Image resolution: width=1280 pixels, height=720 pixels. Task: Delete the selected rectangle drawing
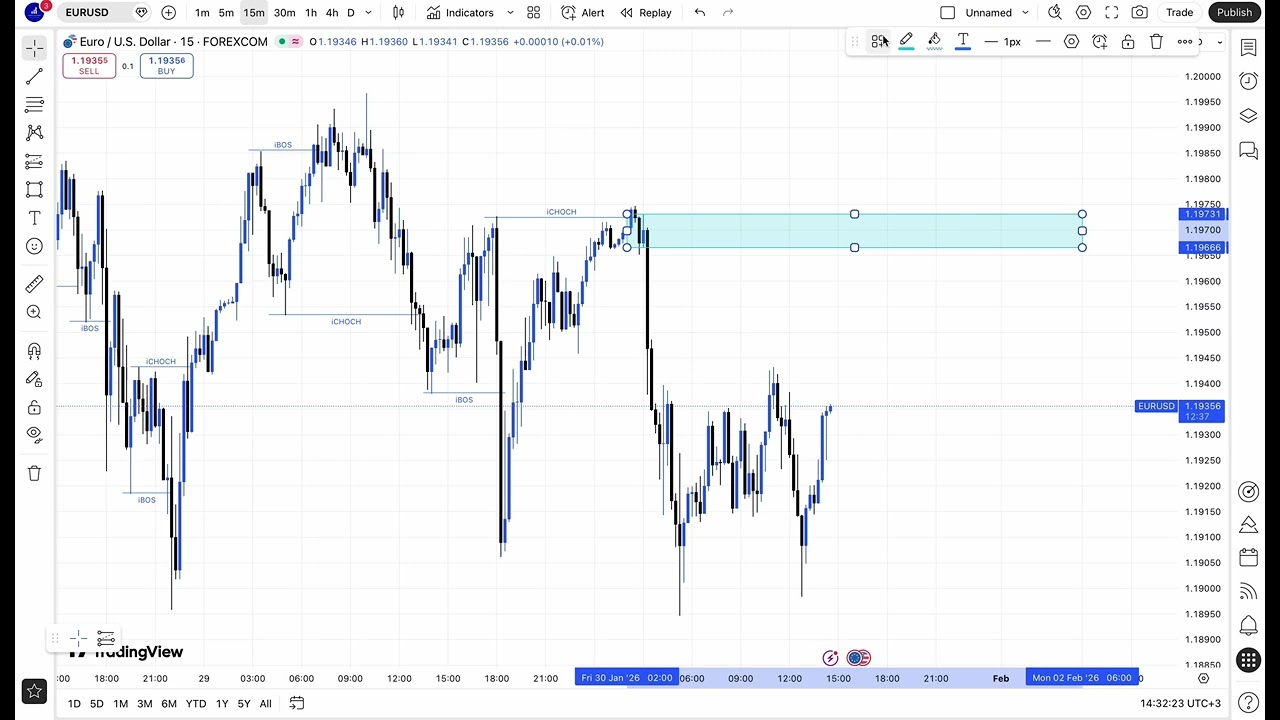tap(1156, 41)
